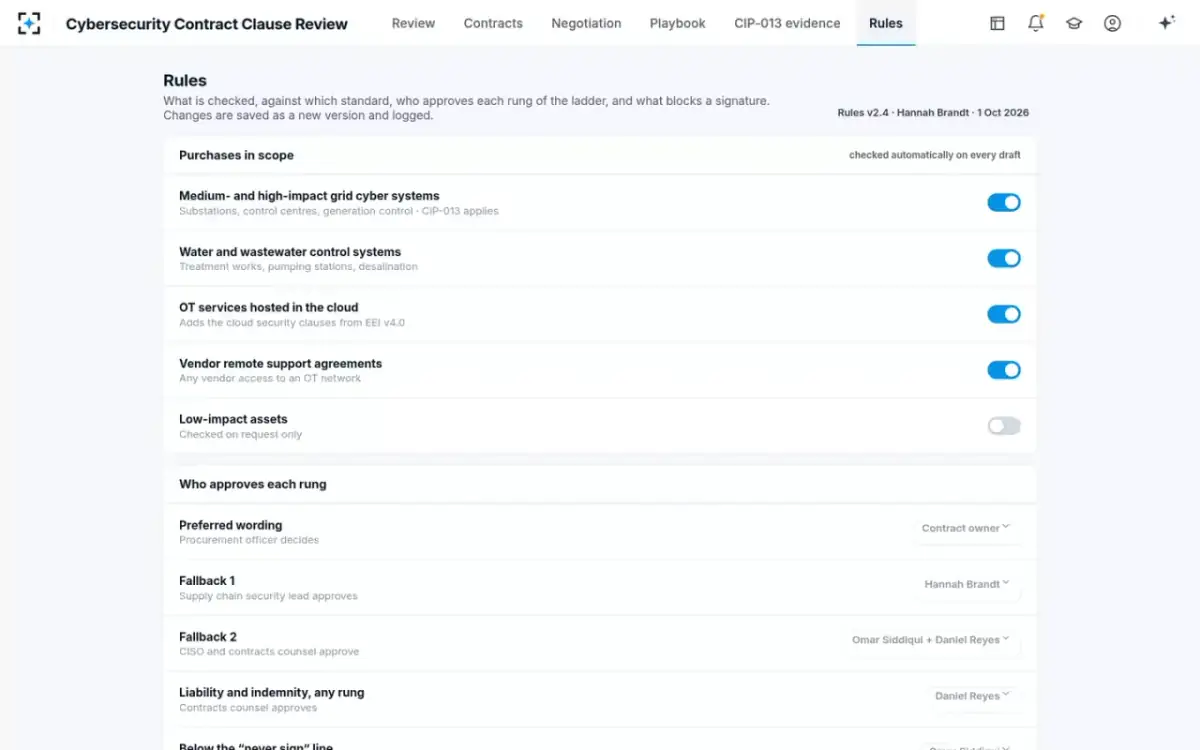Open the CIP-013 evidence tab

(x=787, y=23)
